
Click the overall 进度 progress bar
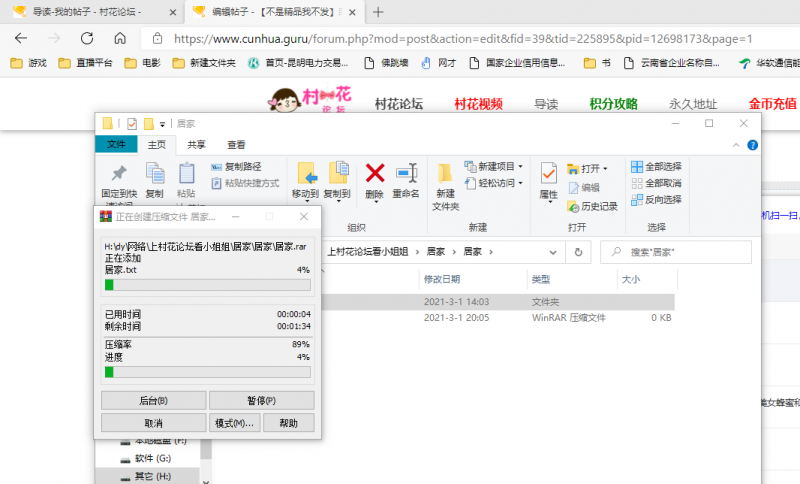coord(208,372)
